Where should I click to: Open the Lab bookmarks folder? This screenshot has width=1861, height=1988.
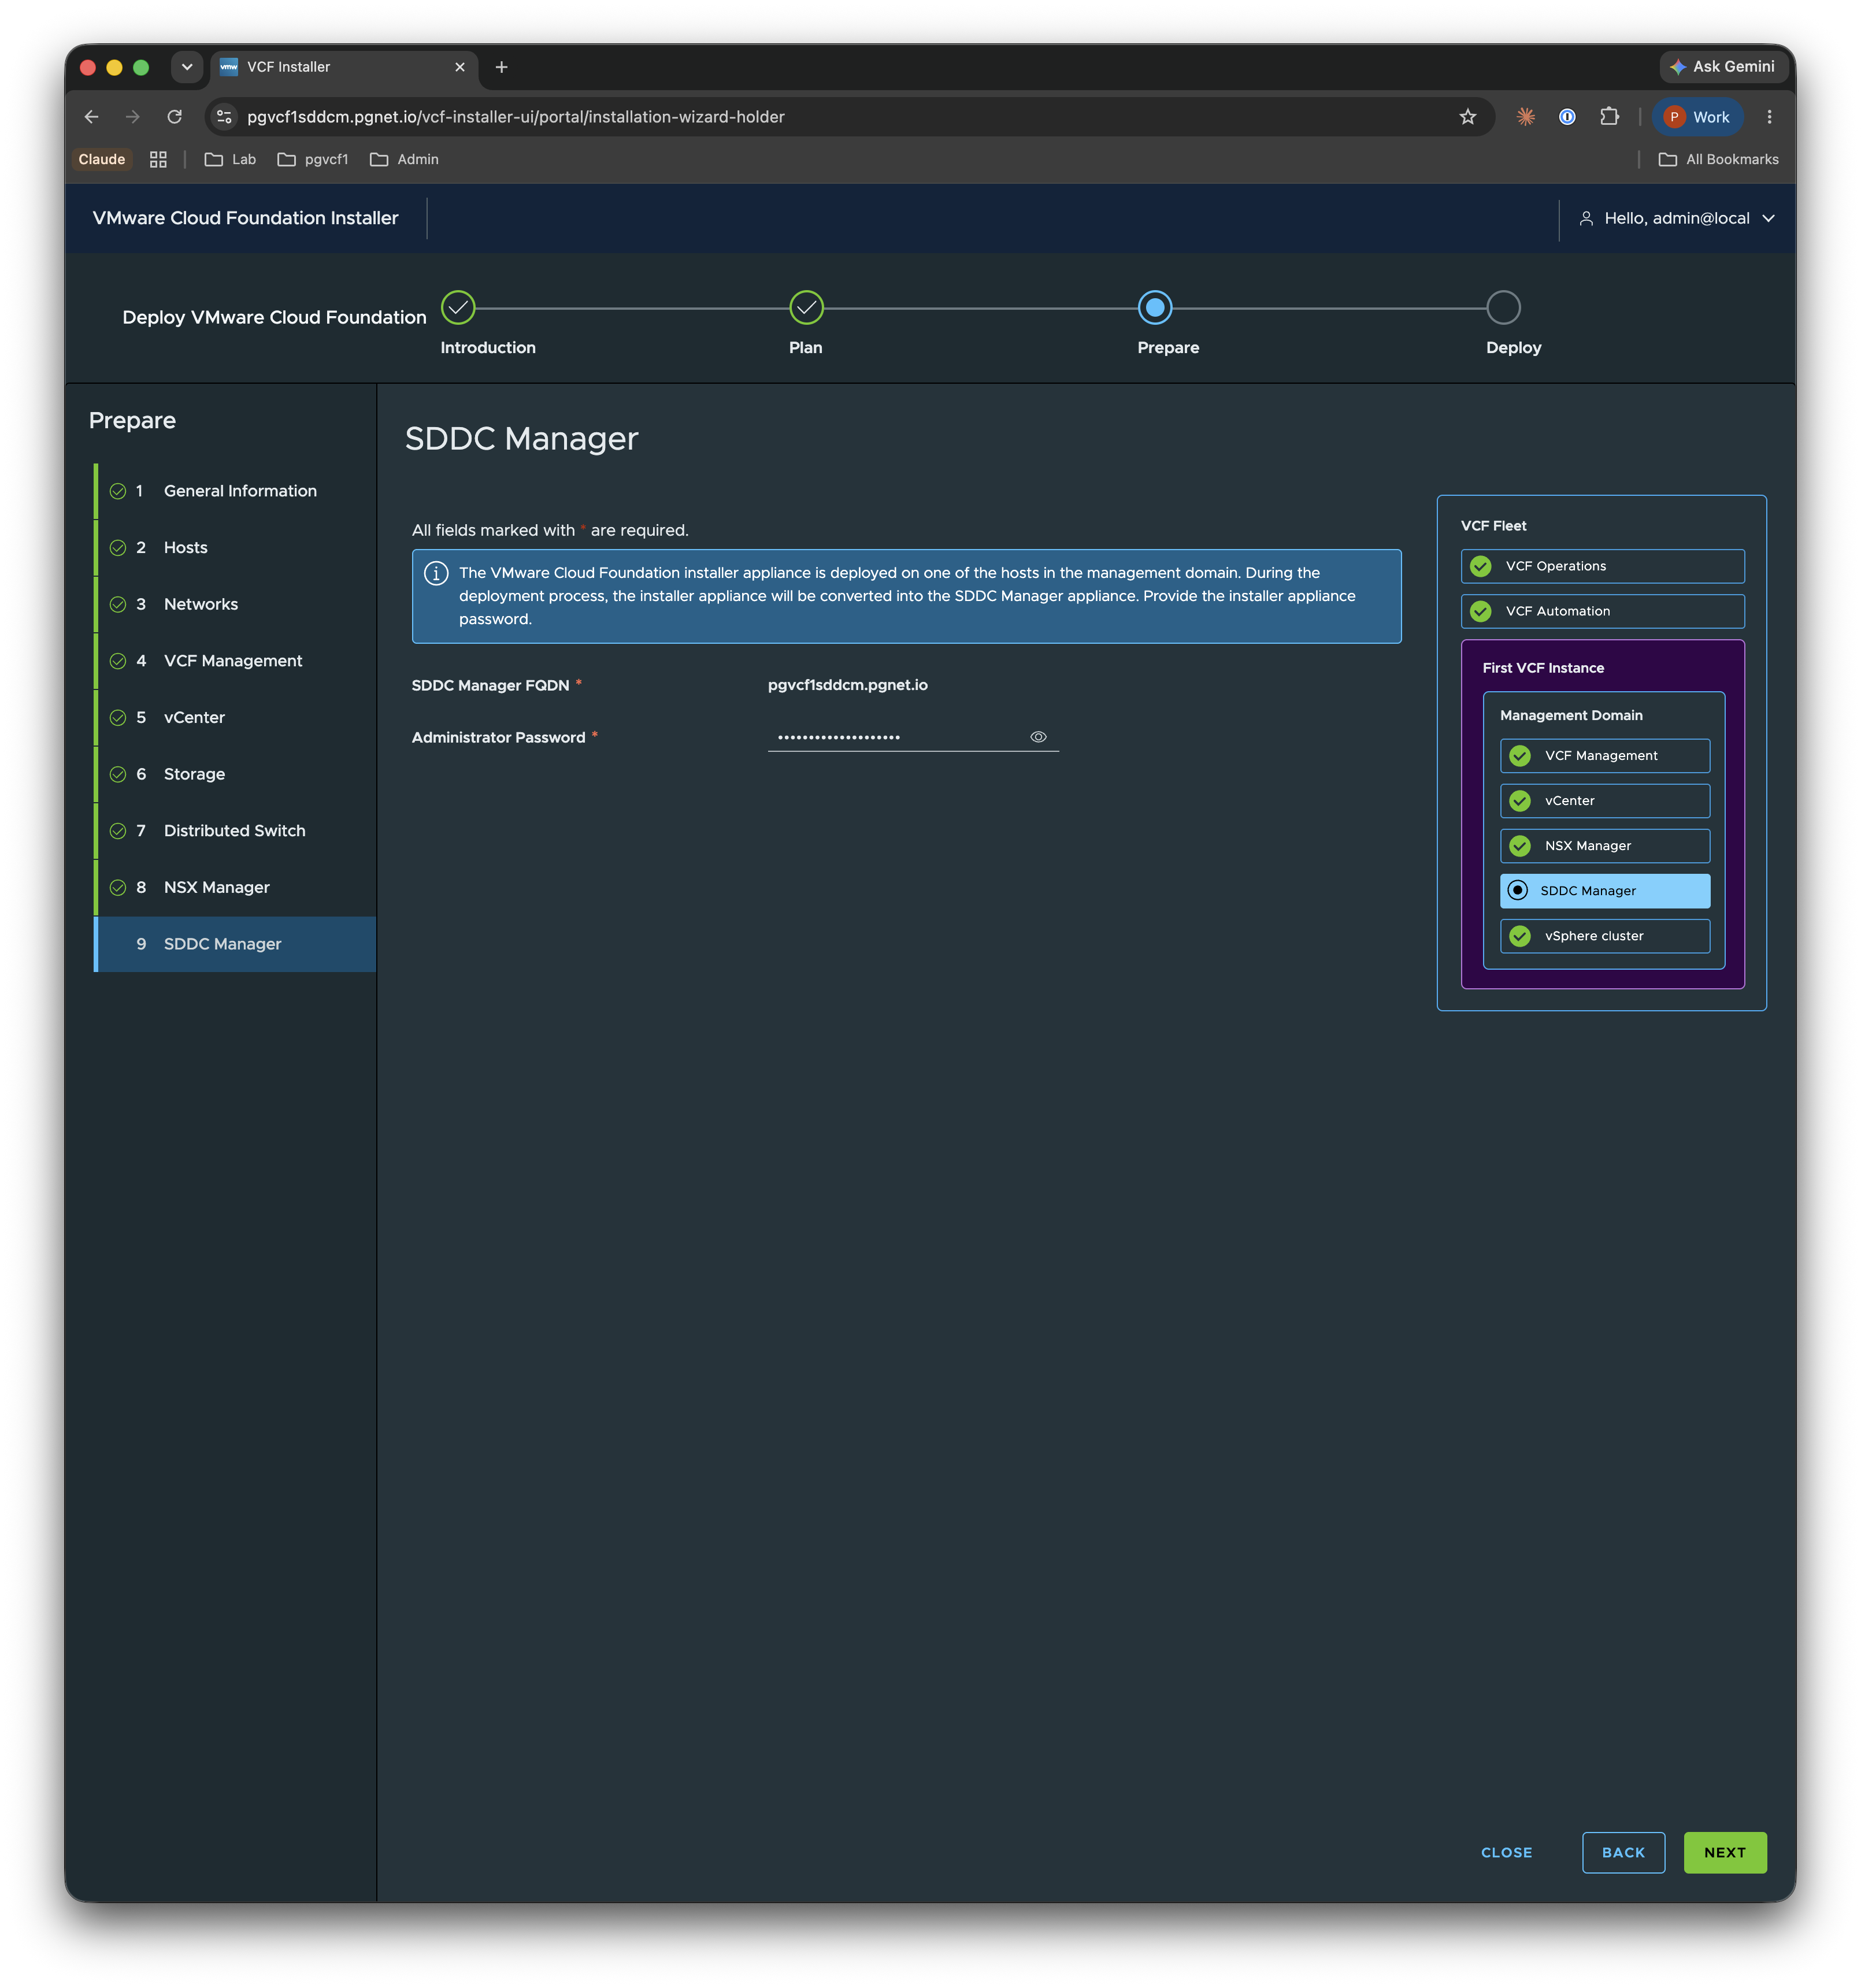230,159
